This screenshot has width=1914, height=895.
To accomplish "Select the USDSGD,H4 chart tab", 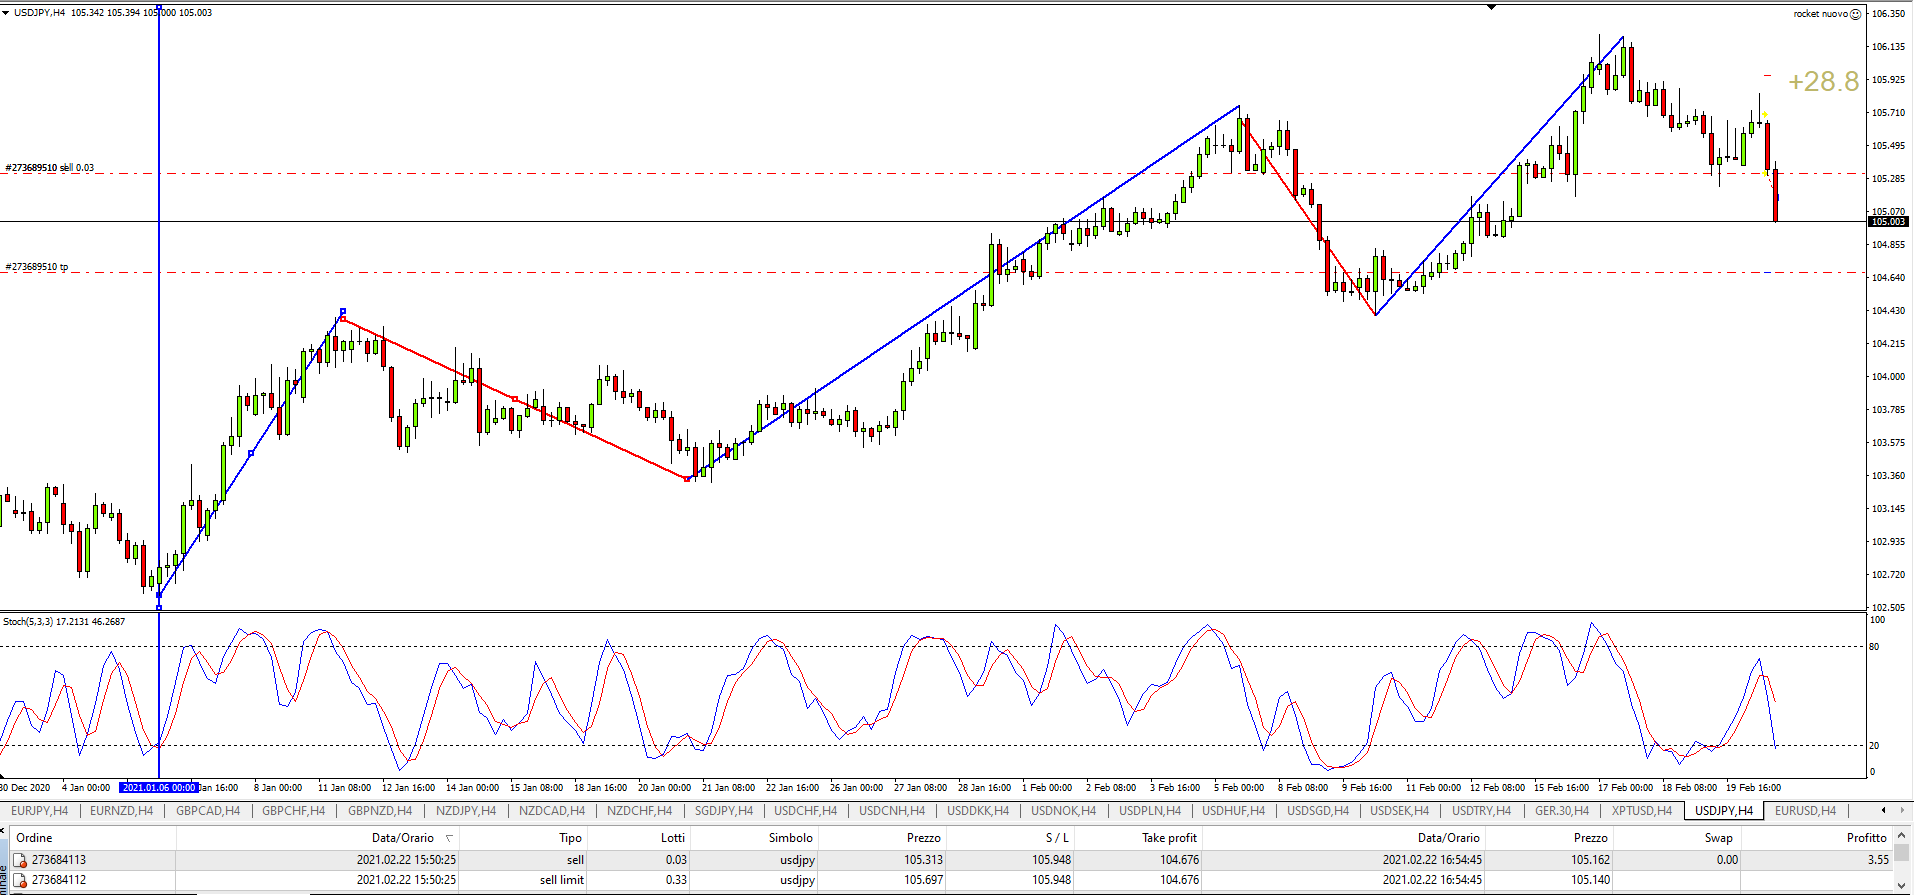I will (1318, 811).
